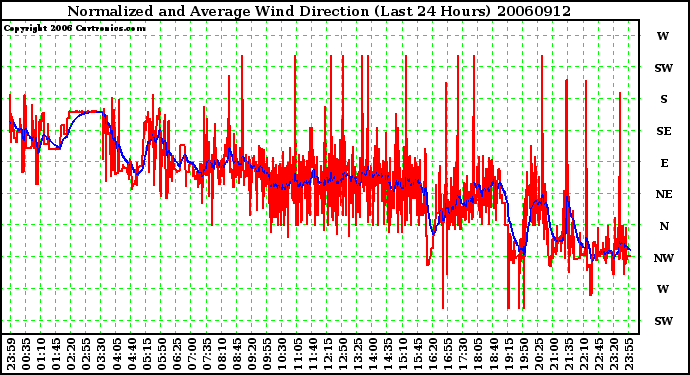Select the '21:35' time label
Viewport: 690px width, 375px height.
pos(569,354)
